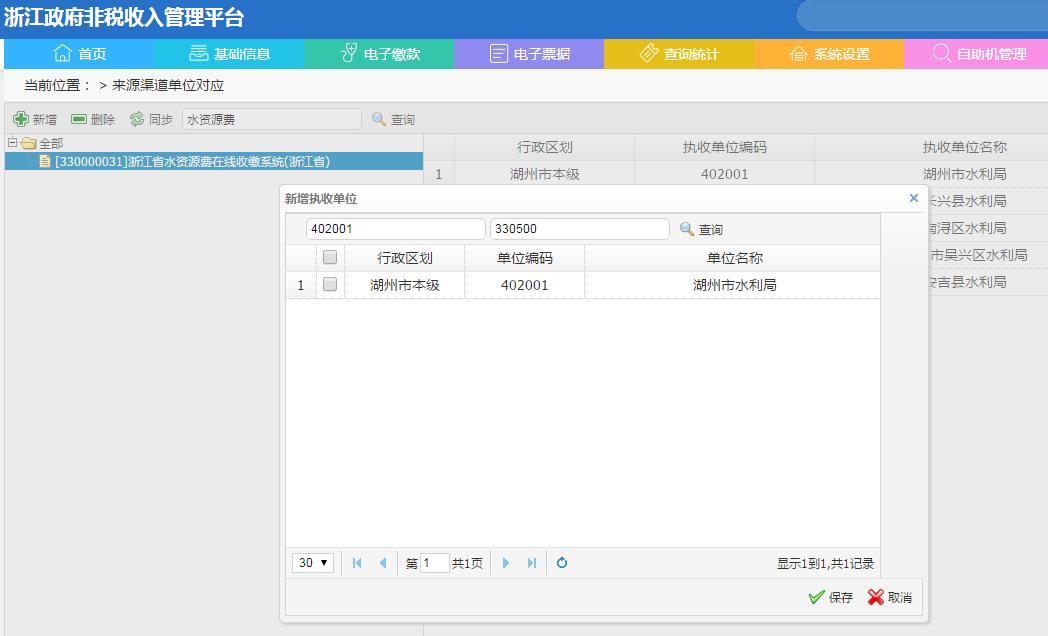Click 取消 cancel button
The image size is (1048, 636).
(x=890, y=597)
